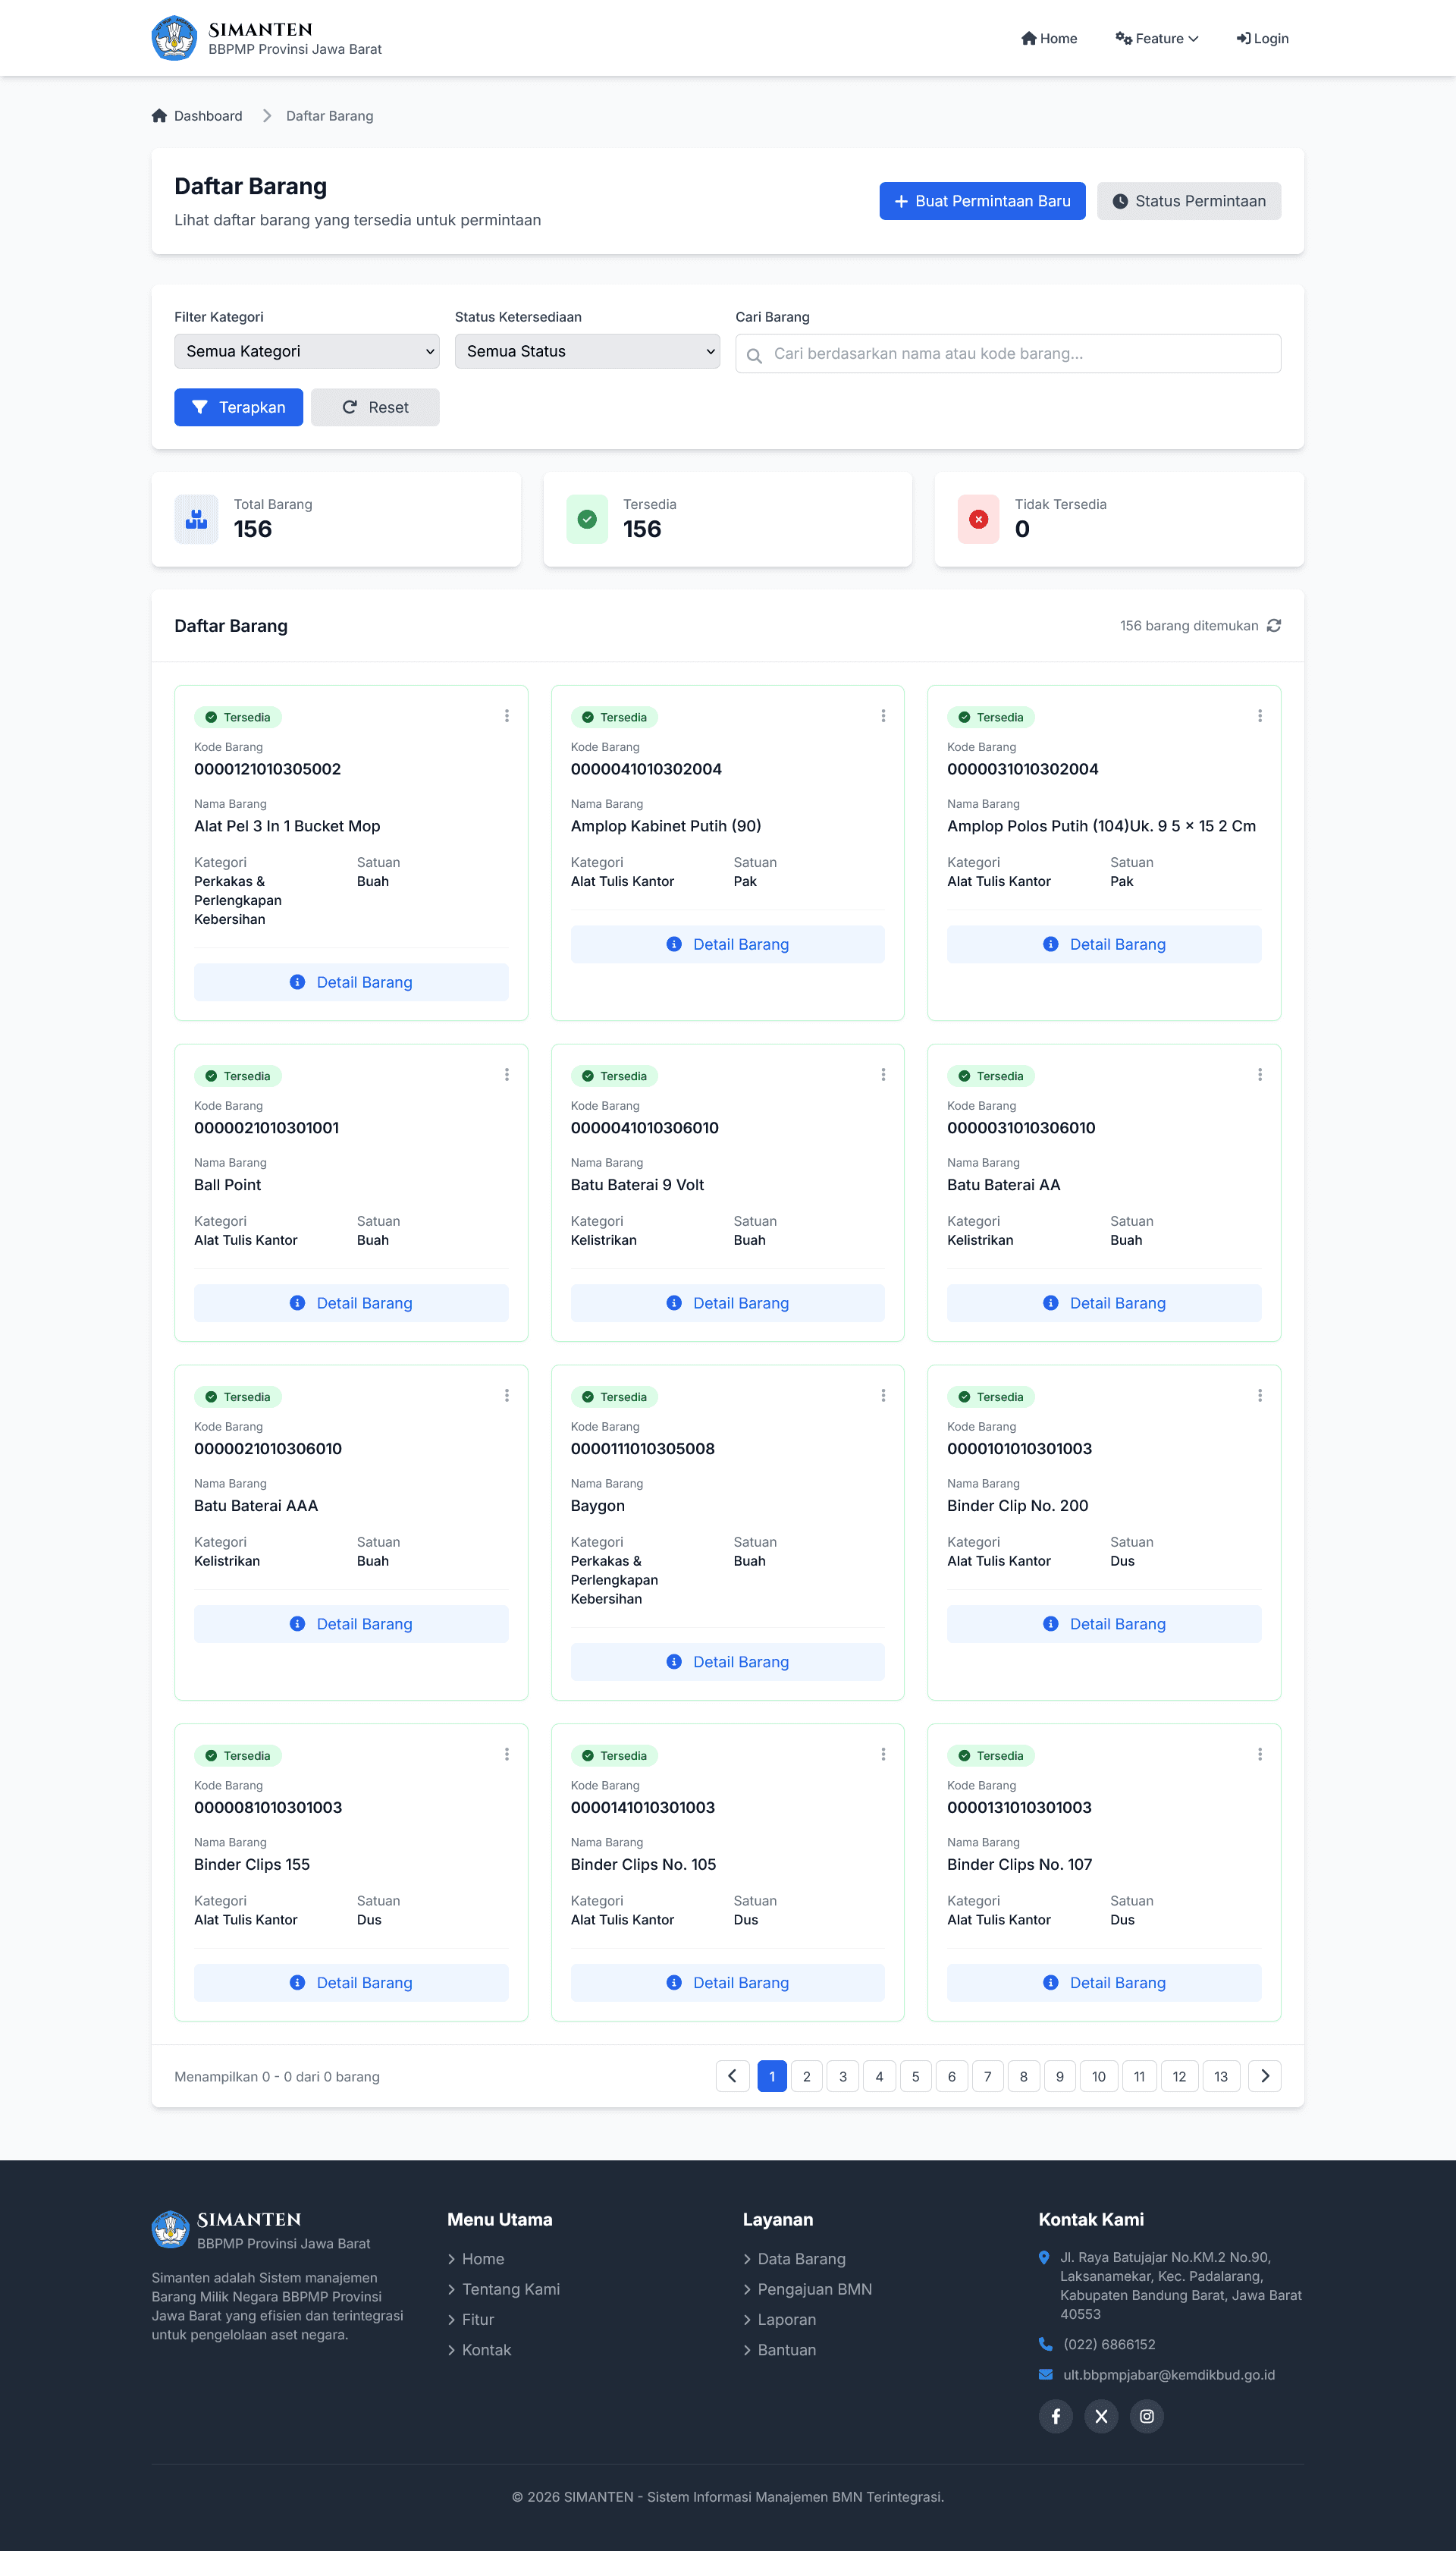Image resolution: width=1456 pixels, height=2551 pixels.
Task: Click the Dashboard home breadcrumb icon
Action: click(159, 116)
